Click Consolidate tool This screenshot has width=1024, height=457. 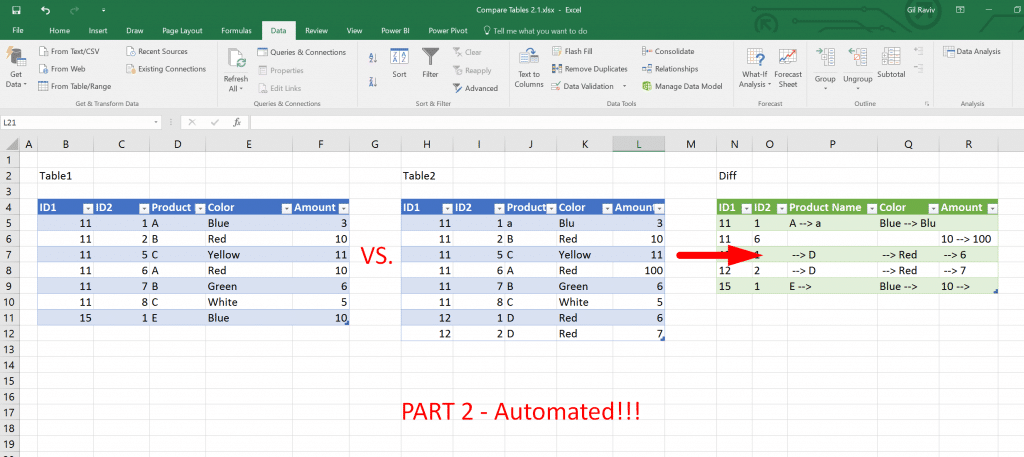[668, 51]
